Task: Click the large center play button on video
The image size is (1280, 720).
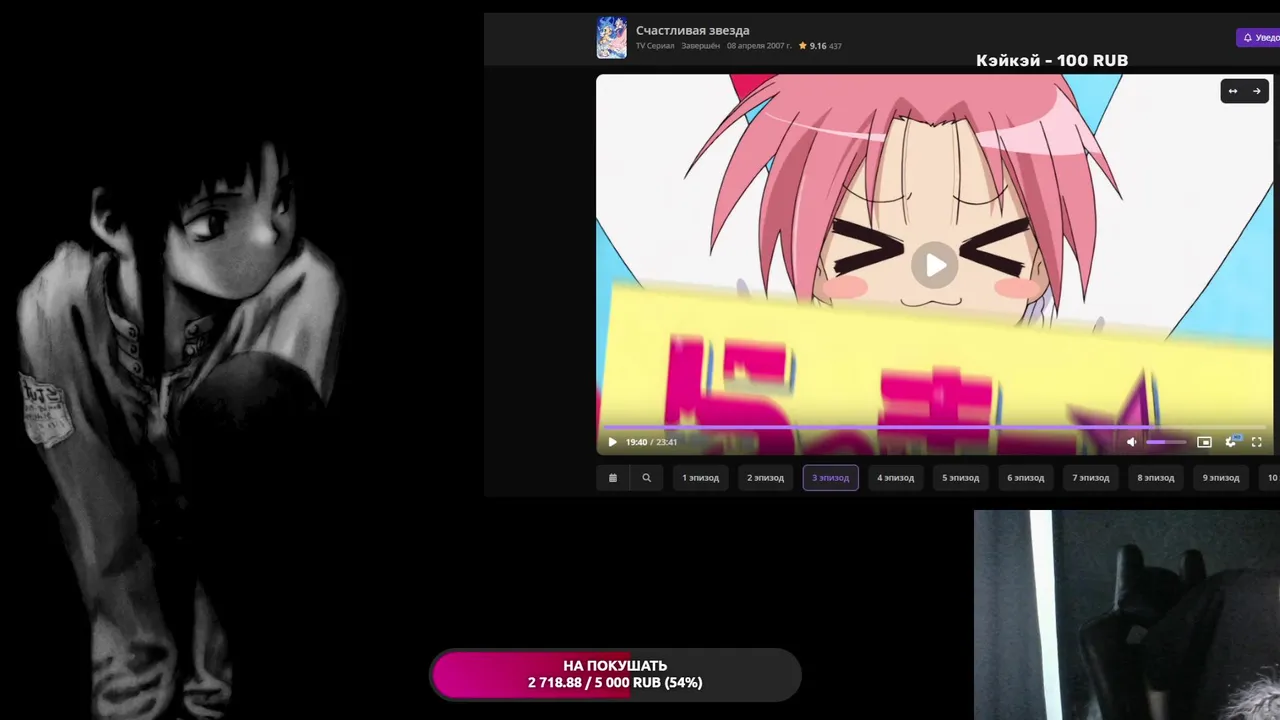Action: 935,265
